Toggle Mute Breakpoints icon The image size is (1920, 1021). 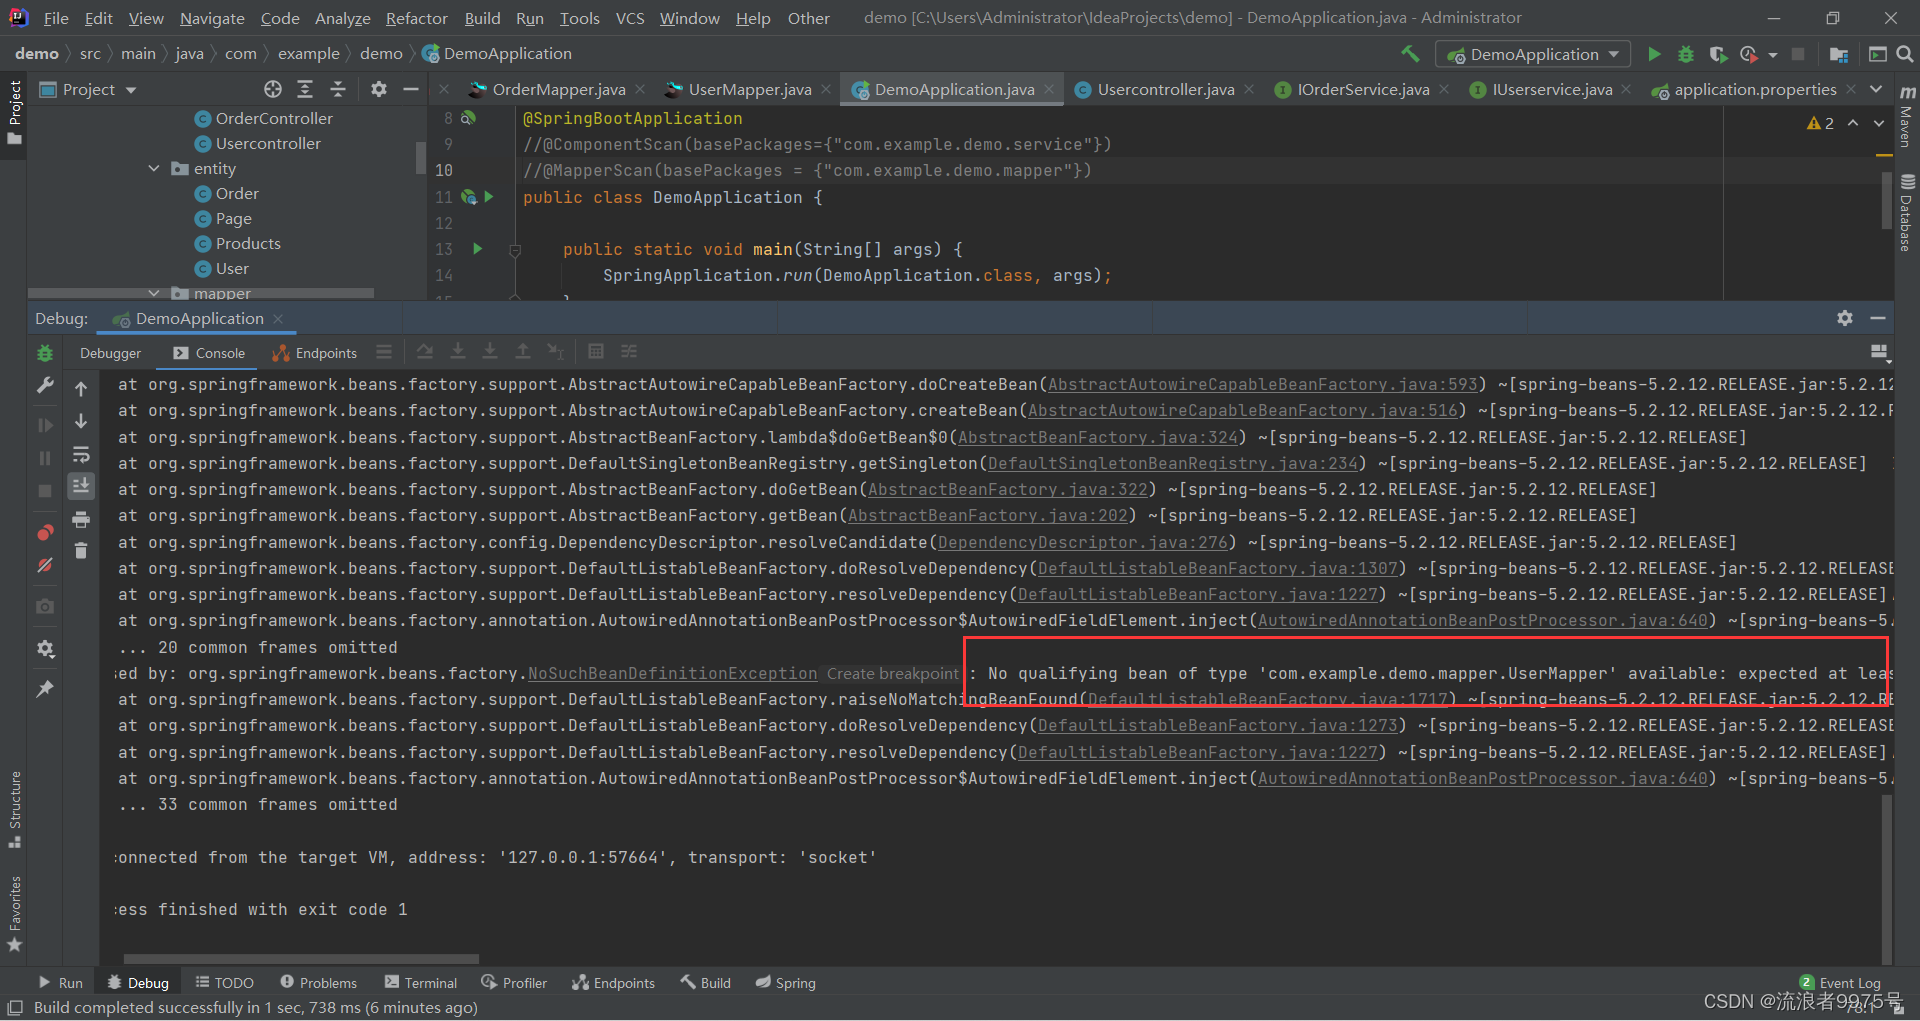pos(45,565)
